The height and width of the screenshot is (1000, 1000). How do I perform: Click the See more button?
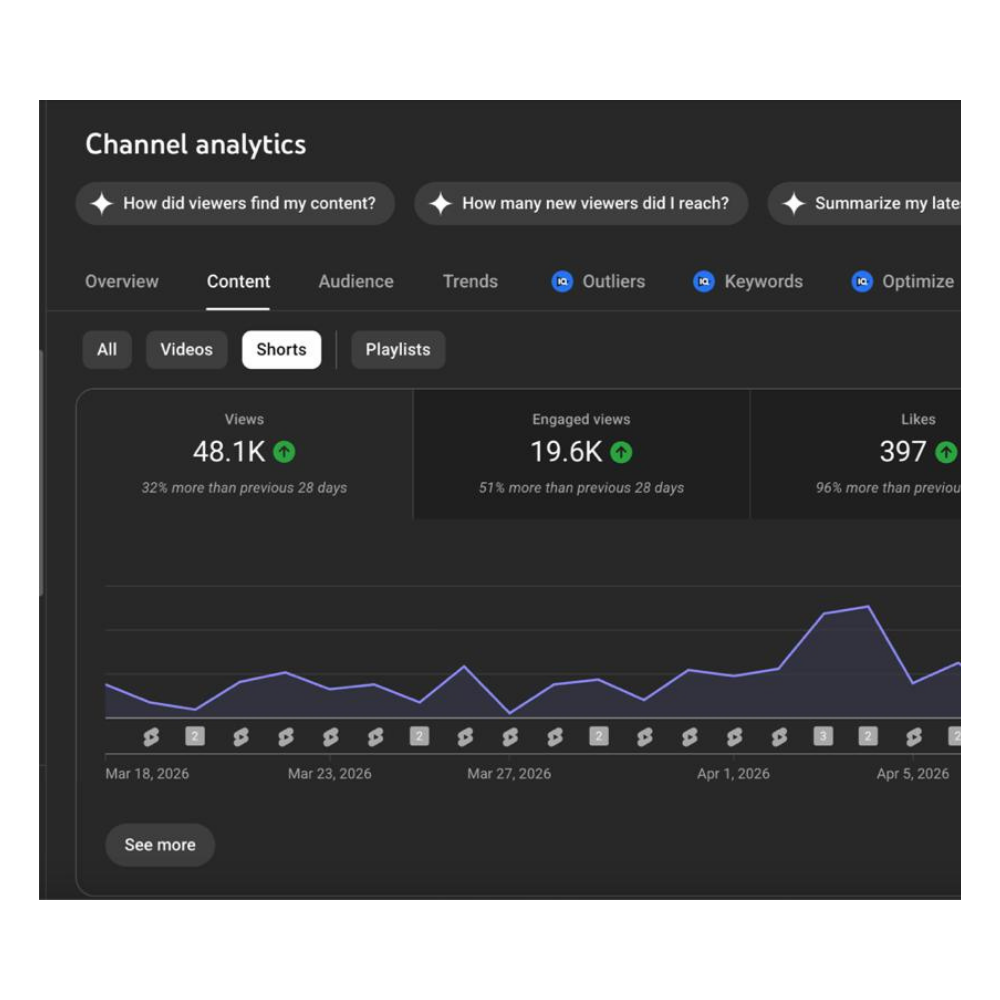160,845
